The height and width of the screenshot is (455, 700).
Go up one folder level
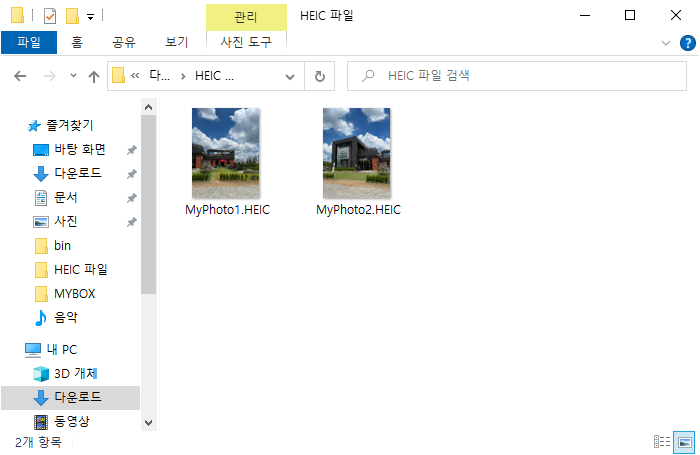click(94, 77)
